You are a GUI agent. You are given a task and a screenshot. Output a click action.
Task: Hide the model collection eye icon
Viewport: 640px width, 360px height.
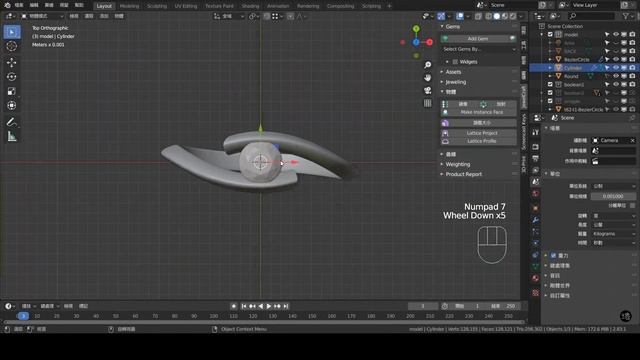(x=616, y=35)
